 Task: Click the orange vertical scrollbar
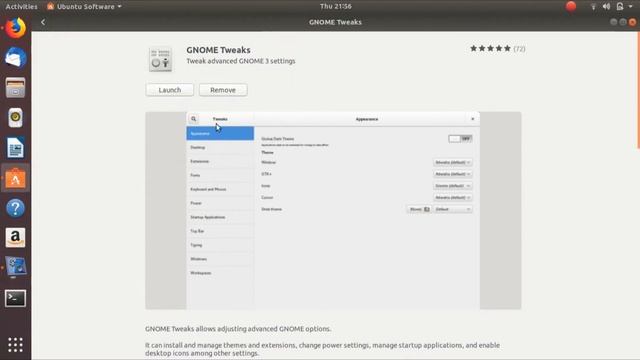[x=638, y=91]
